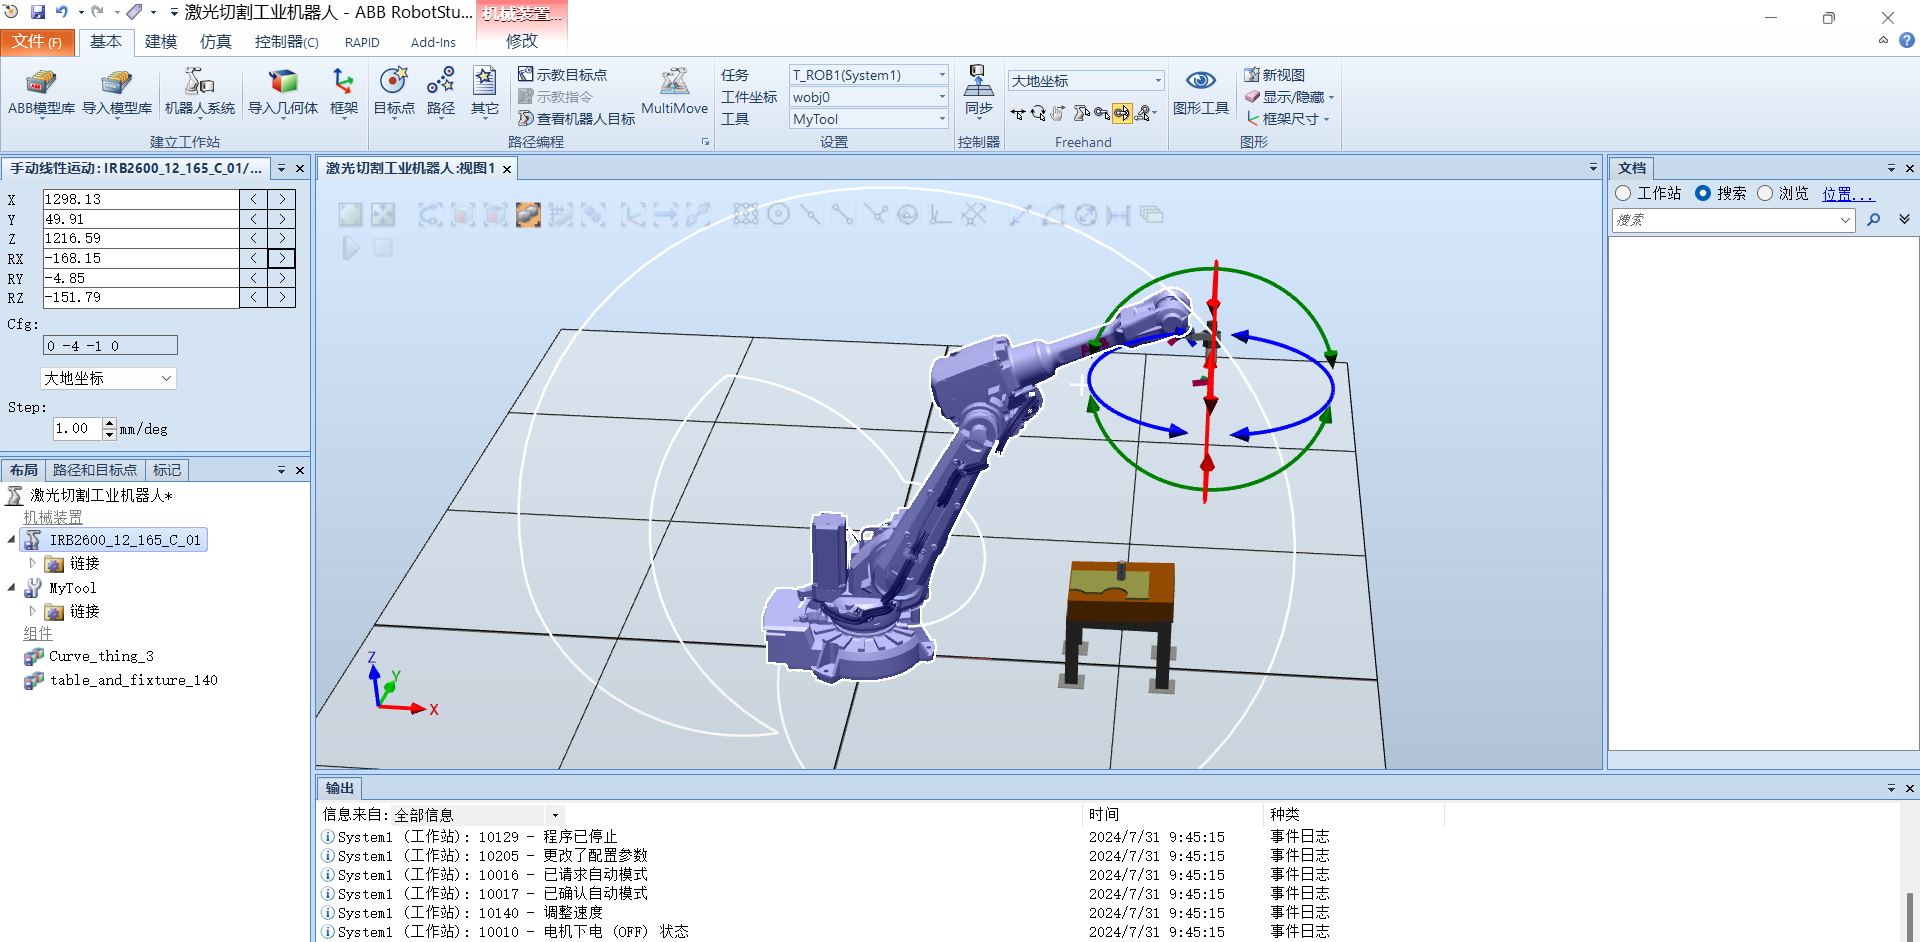Toggle the highlighted Freehand jog reorient tool
Viewport: 1920px width, 942px height.
(1122, 113)
